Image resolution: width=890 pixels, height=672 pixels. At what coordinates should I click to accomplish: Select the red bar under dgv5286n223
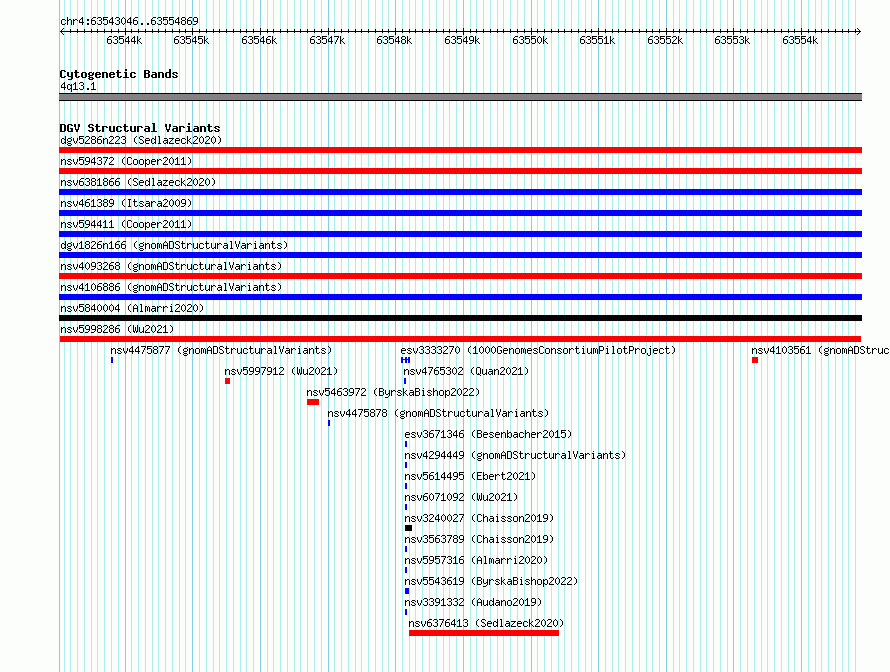(x=460, y=150)
